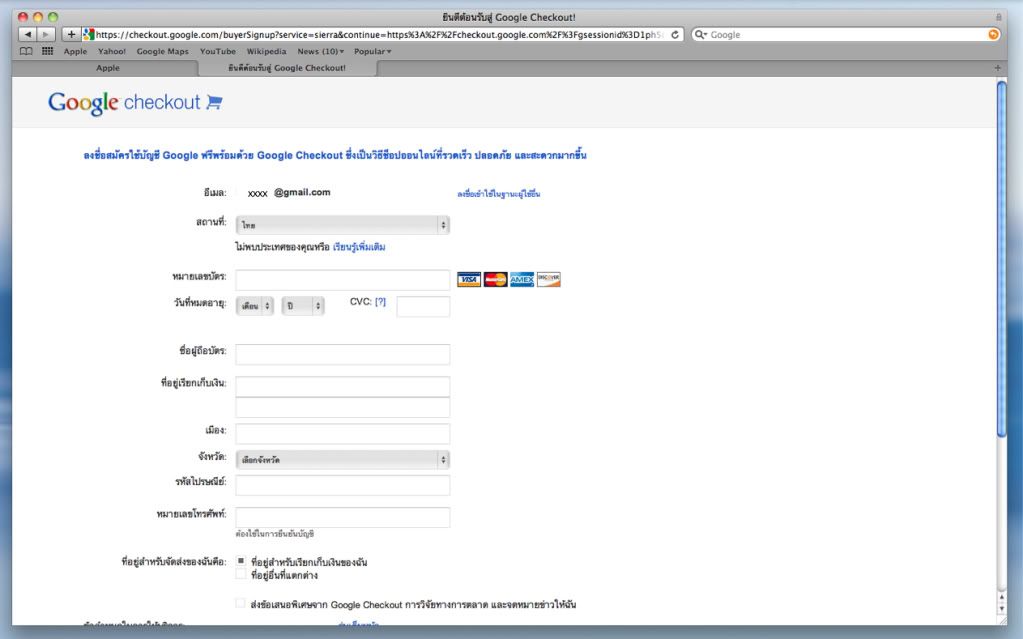Click the Visa card icon
1023x639 pixels.
tap(468, 279)
